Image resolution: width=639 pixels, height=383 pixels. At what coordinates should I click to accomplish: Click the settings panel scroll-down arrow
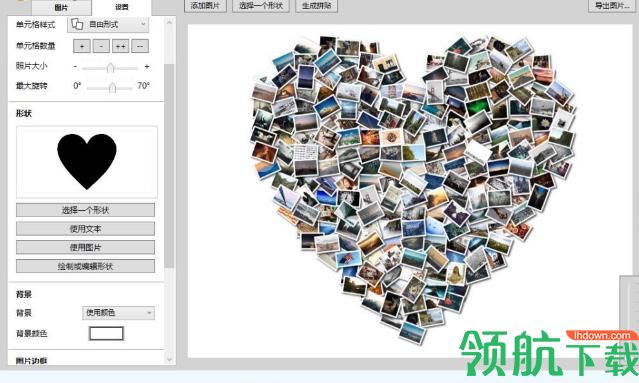[x=170, y=360]
